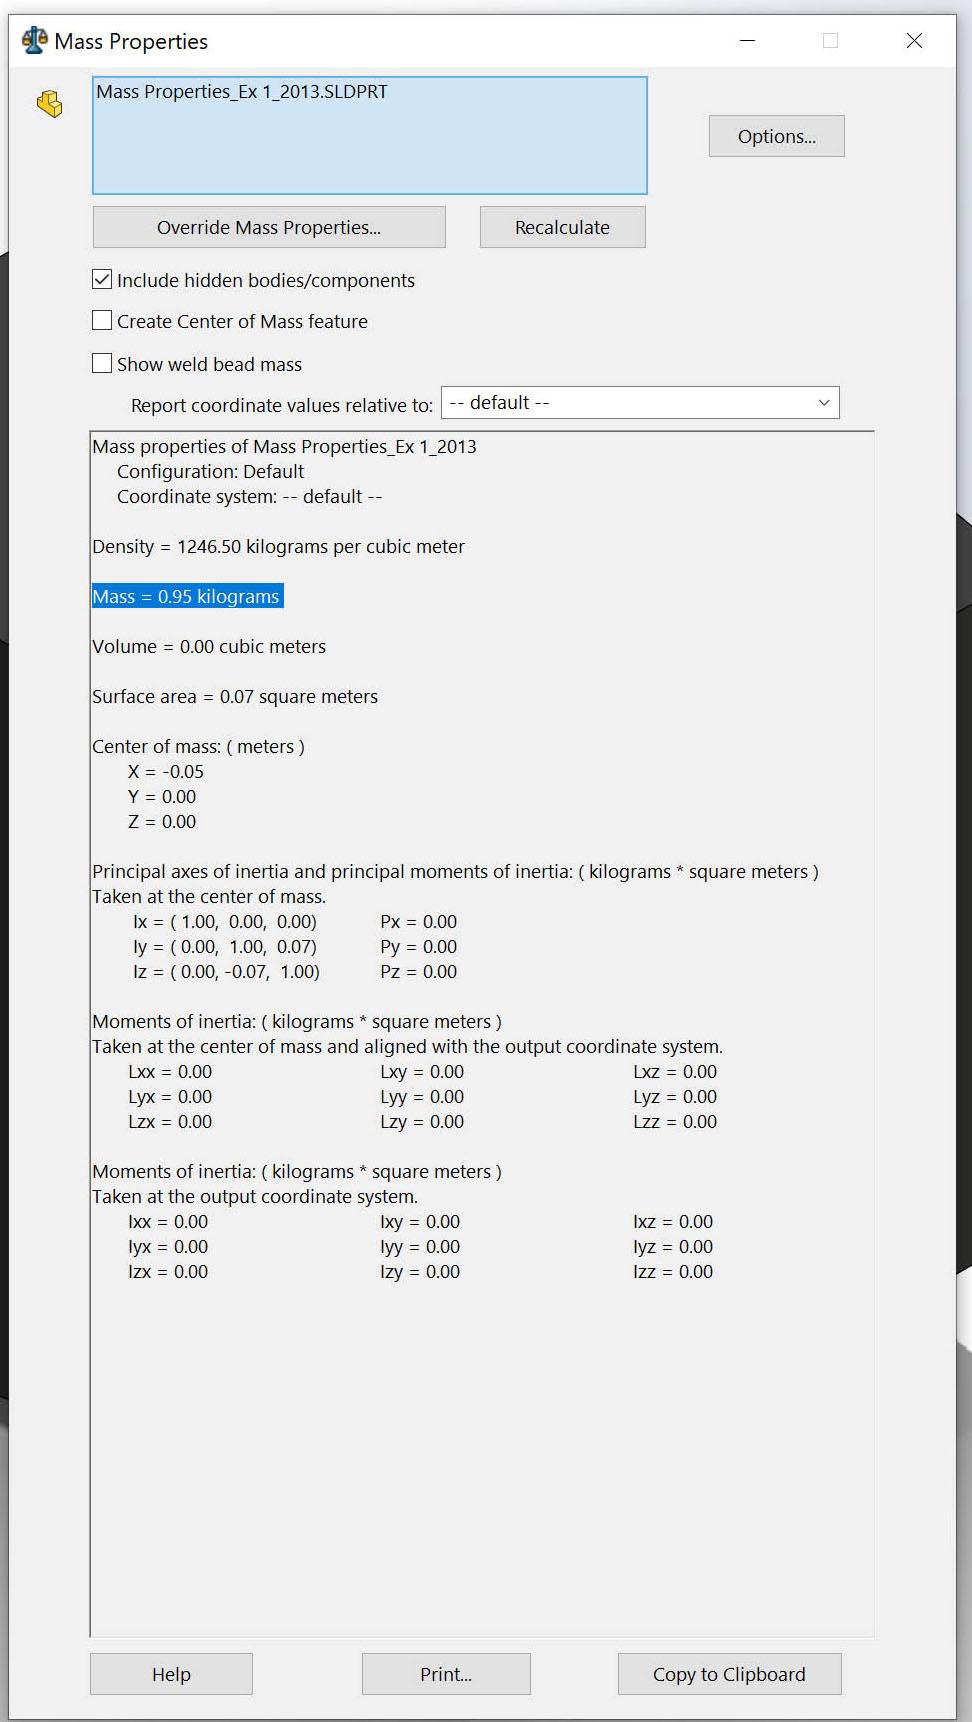The width and height of the screenshot is (972, 1722).
Task: Click the Surface area result line
Action: (235, 697)
